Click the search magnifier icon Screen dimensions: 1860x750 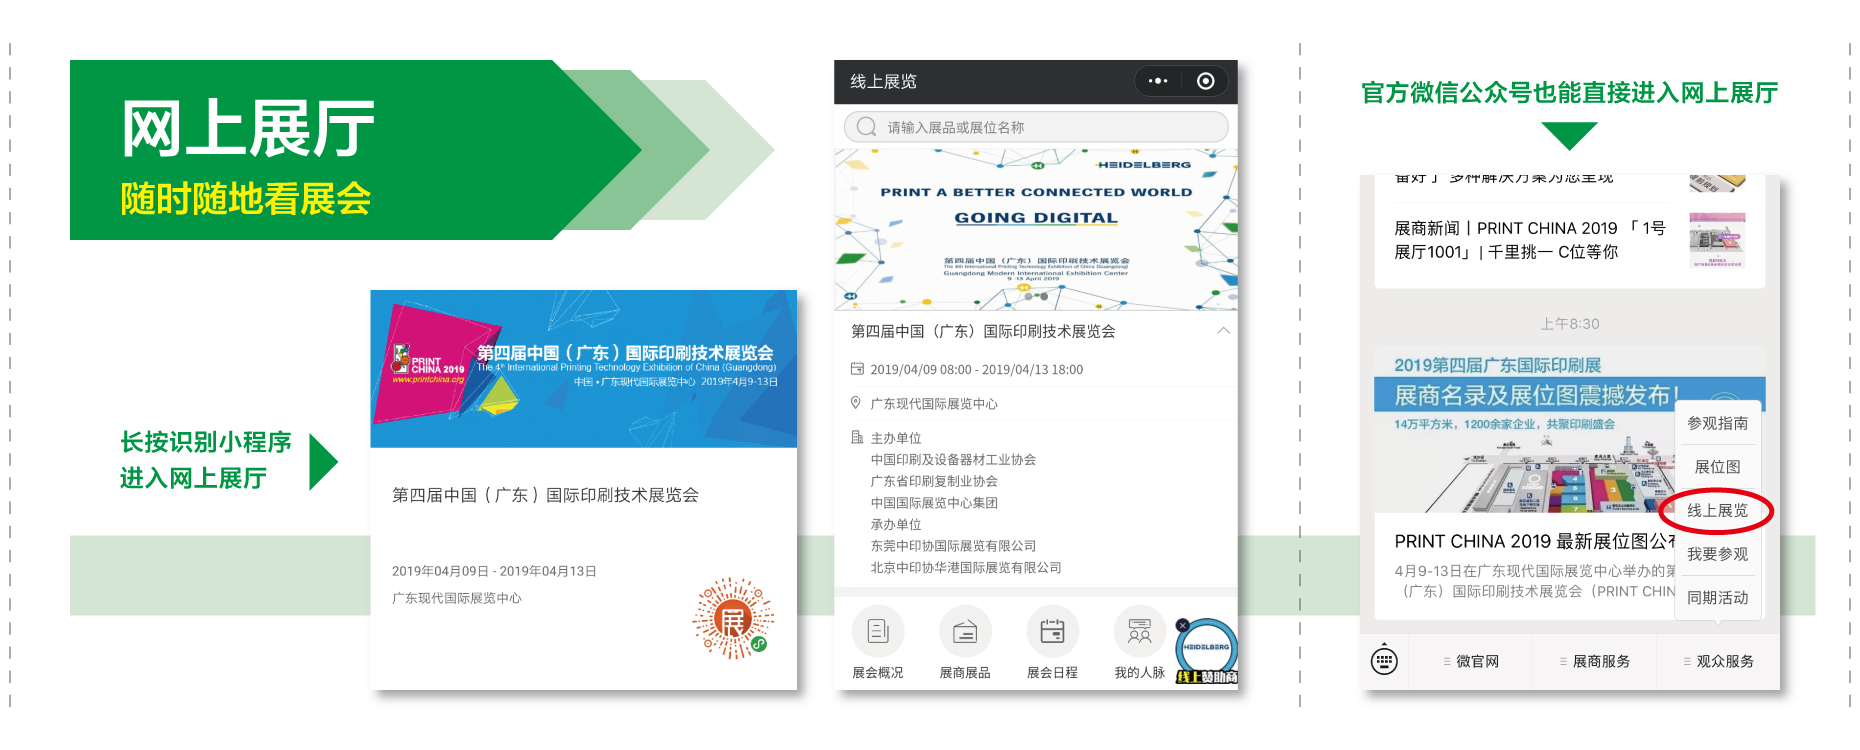click(866, 127)
